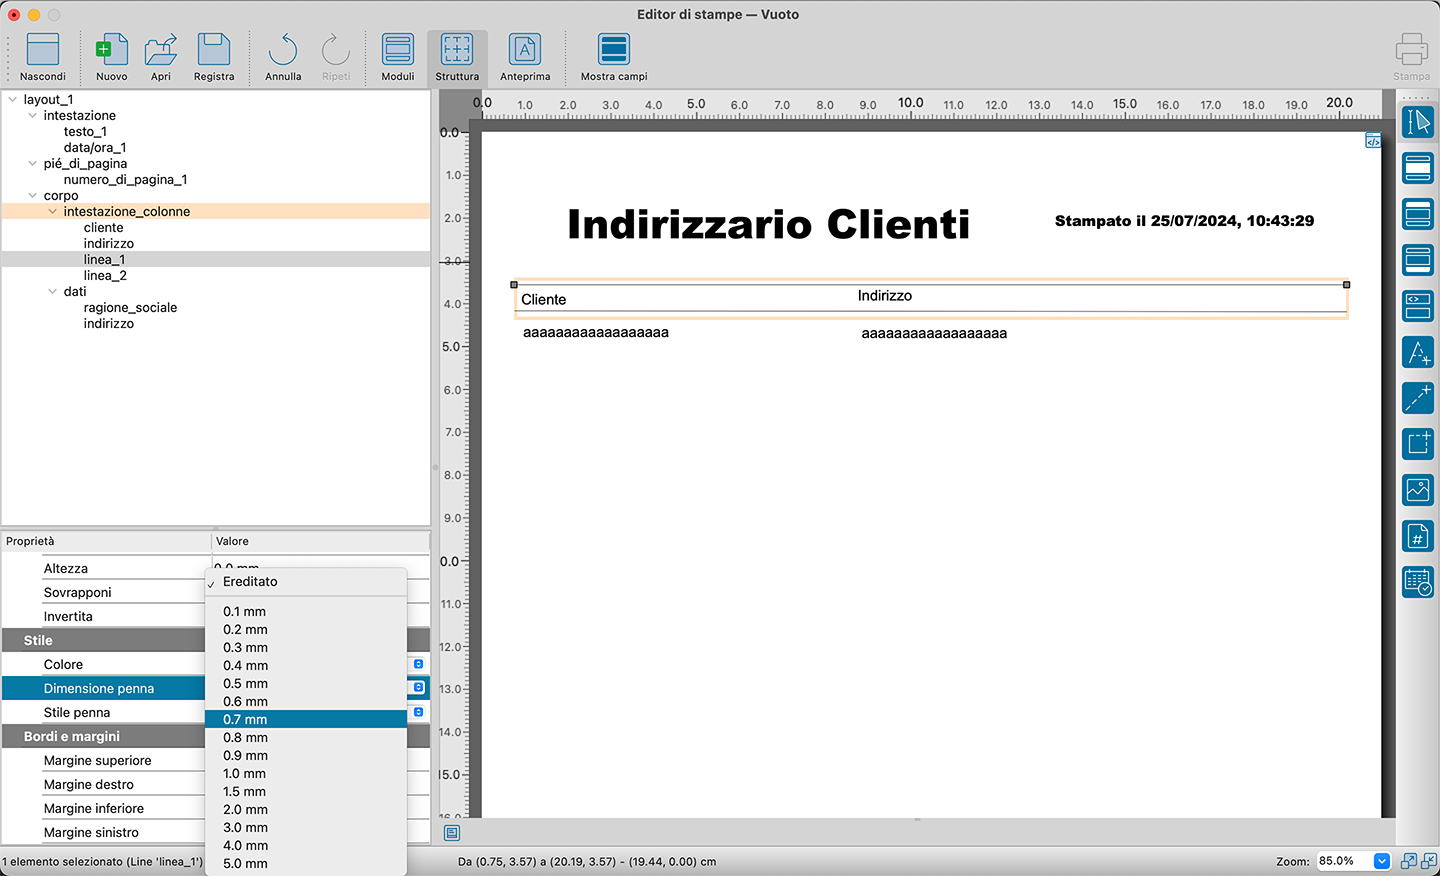The width and height of the screenshot is (1440, 876).
Task: Select the add text tool
Action: [x=1417, y=352]
